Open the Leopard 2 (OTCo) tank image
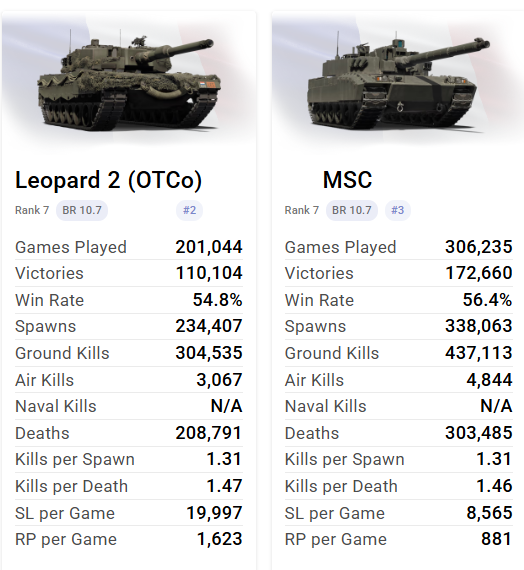The width and height of the screenshot is (524, 570). coord(129,81)
